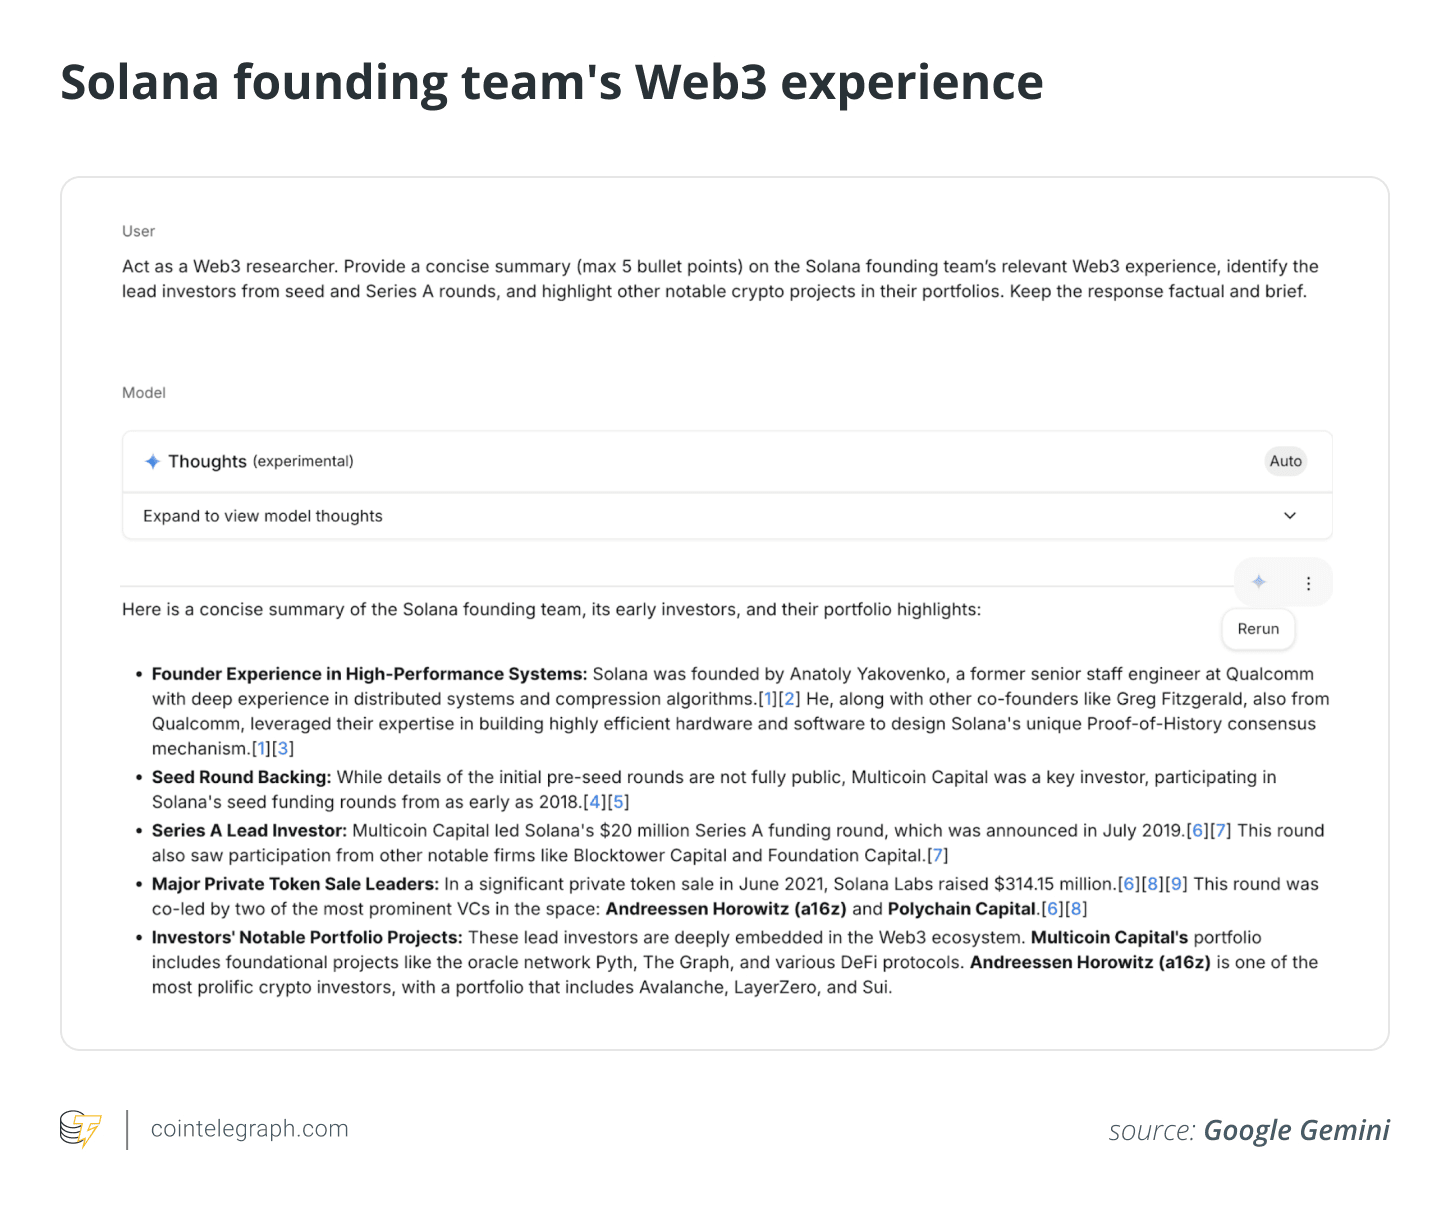
Task: Open the three-dot more options menu
Action: coord(1308,583)
